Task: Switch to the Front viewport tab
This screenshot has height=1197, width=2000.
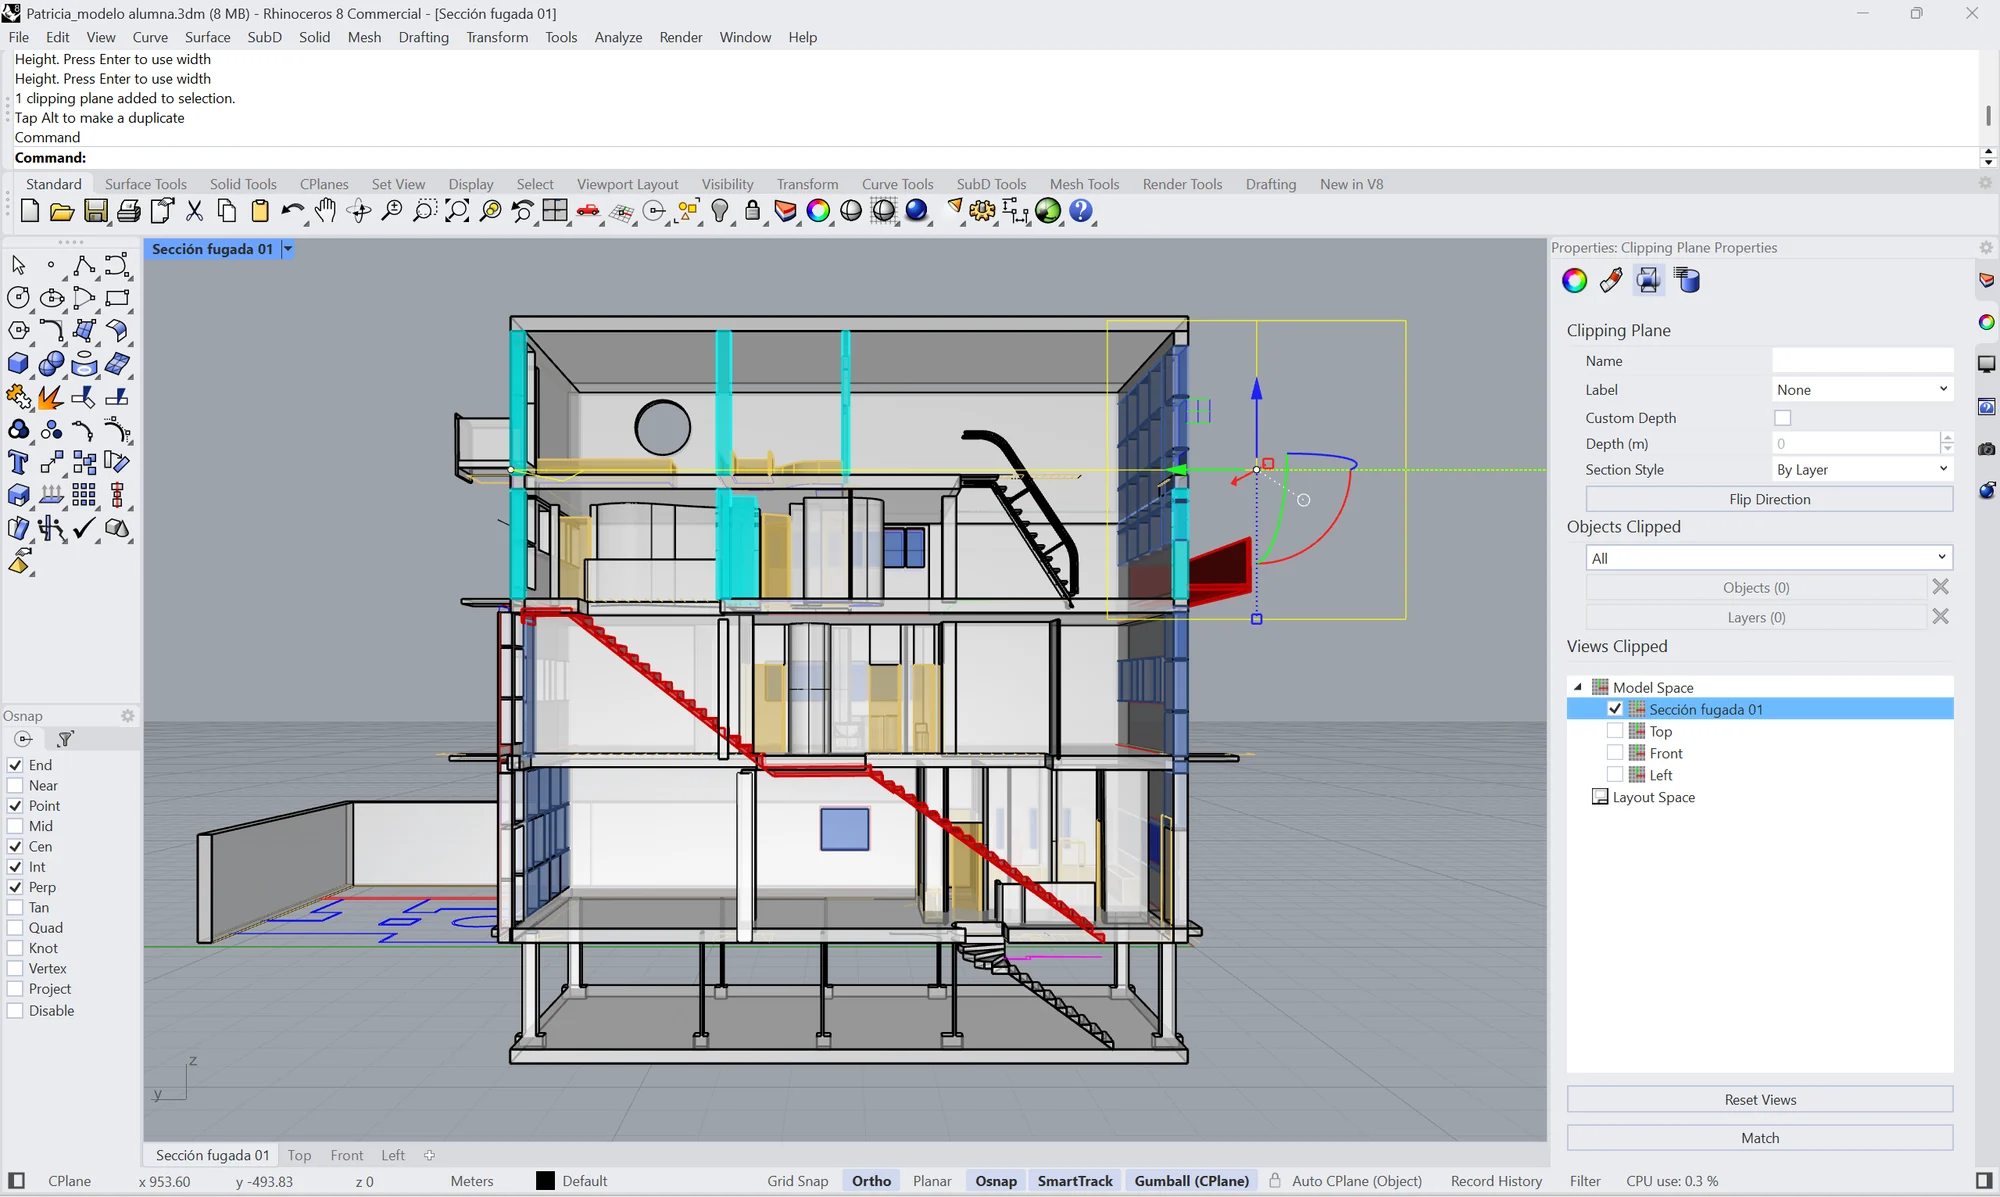Action: [x=347, y=1155]
